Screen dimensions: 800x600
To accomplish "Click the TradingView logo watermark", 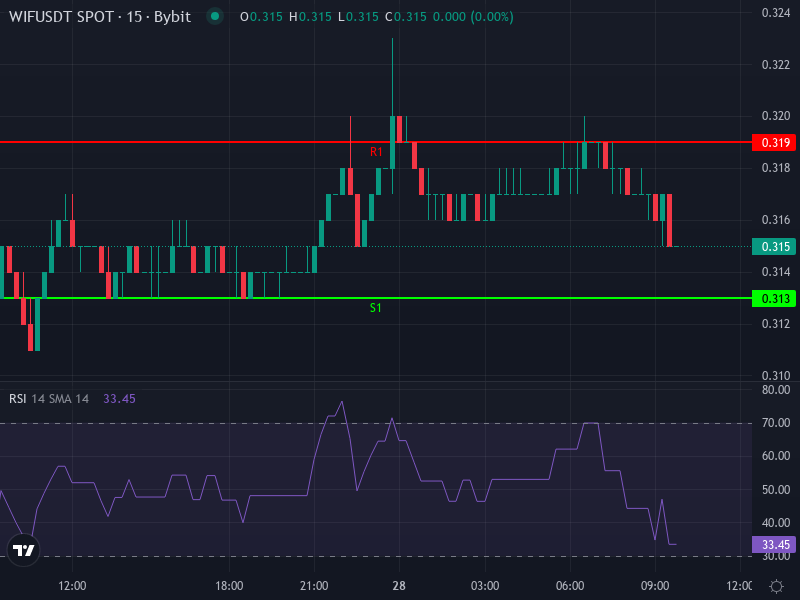I will tap(22, 549).
